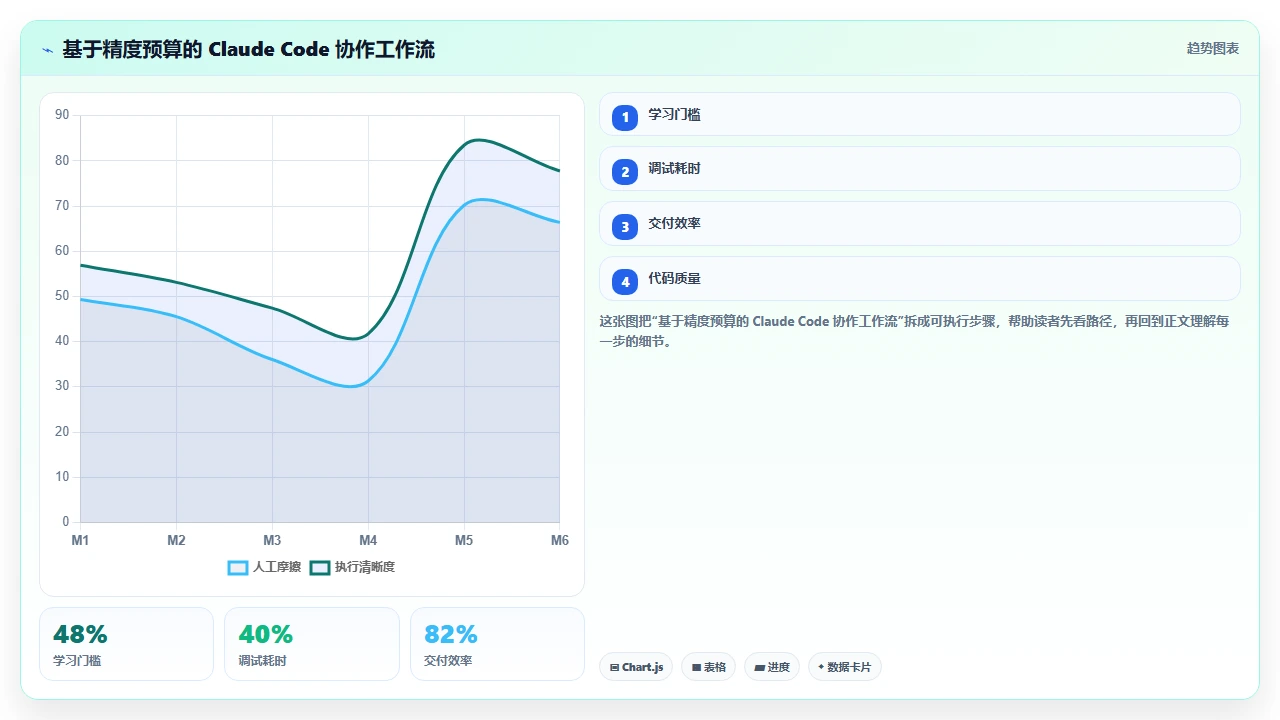Open the 调试耗时 step row
The height and width of the screenshot is (720, 1280).
point(920,169)
